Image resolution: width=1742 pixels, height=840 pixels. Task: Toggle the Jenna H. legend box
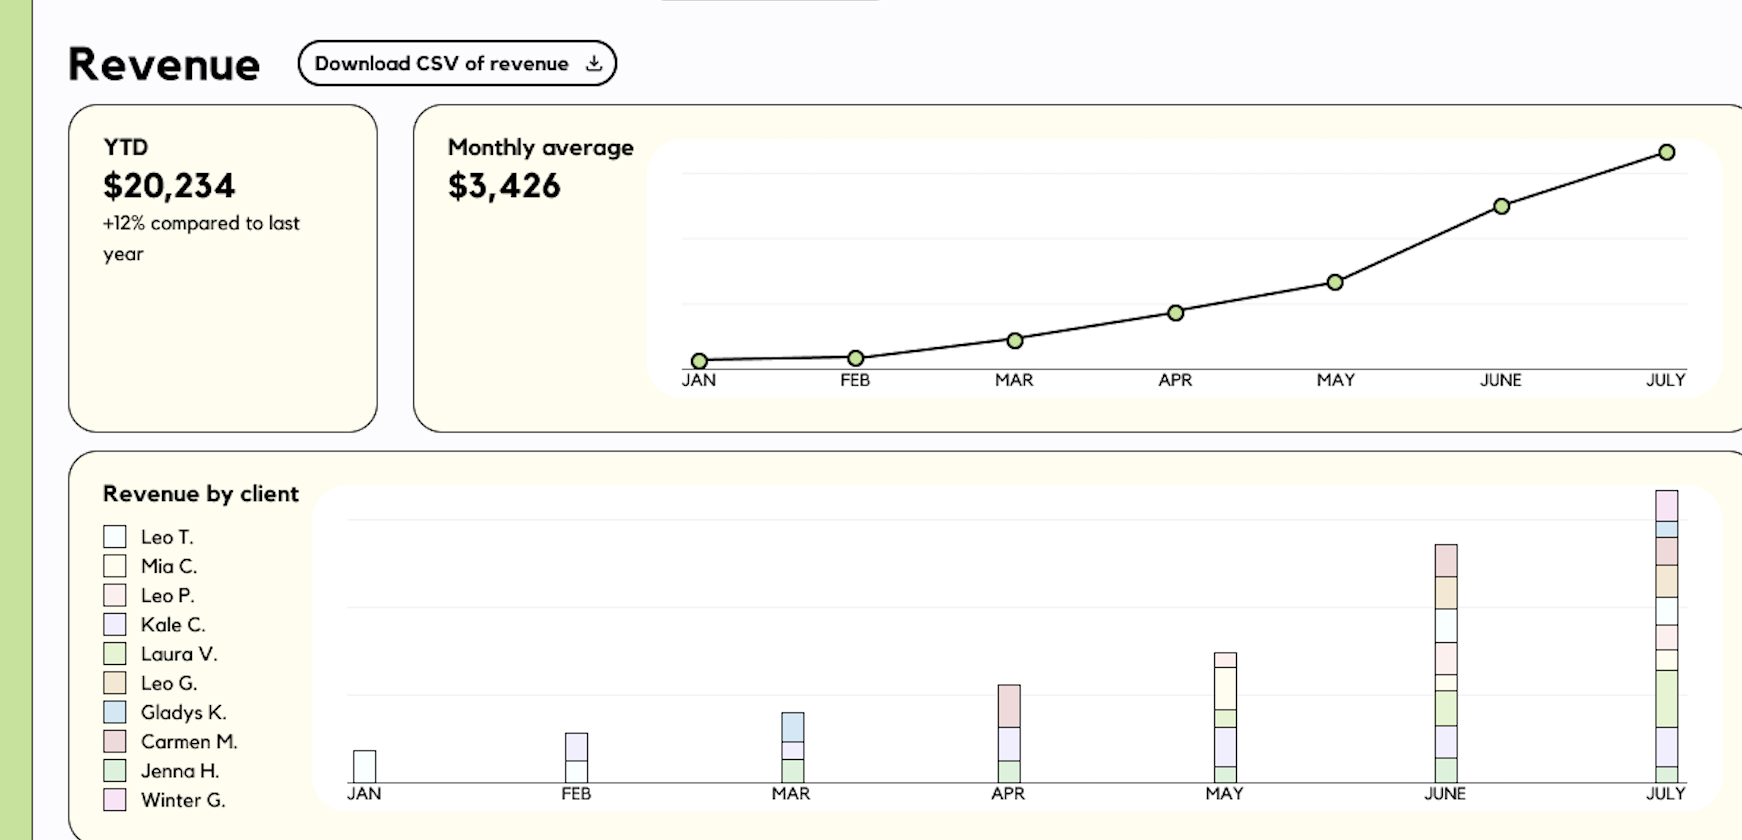pos(115,771)
